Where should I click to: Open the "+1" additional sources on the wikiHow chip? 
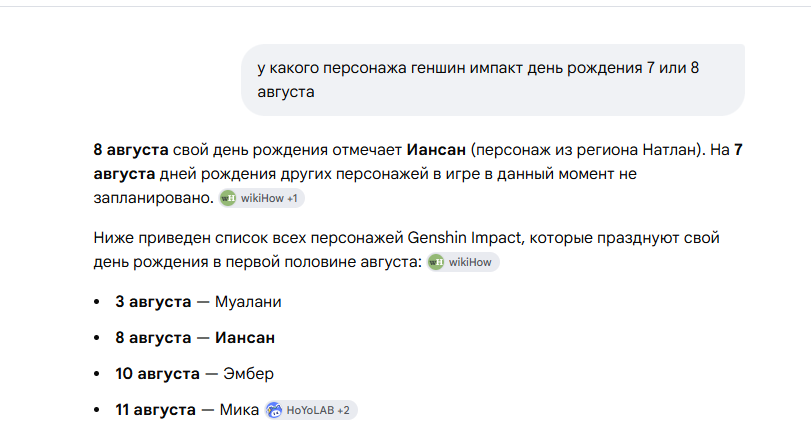[292, 199]
